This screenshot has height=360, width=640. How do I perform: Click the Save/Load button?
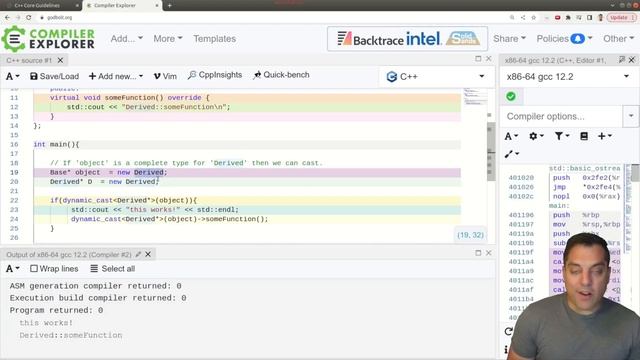tap(54, 76)
